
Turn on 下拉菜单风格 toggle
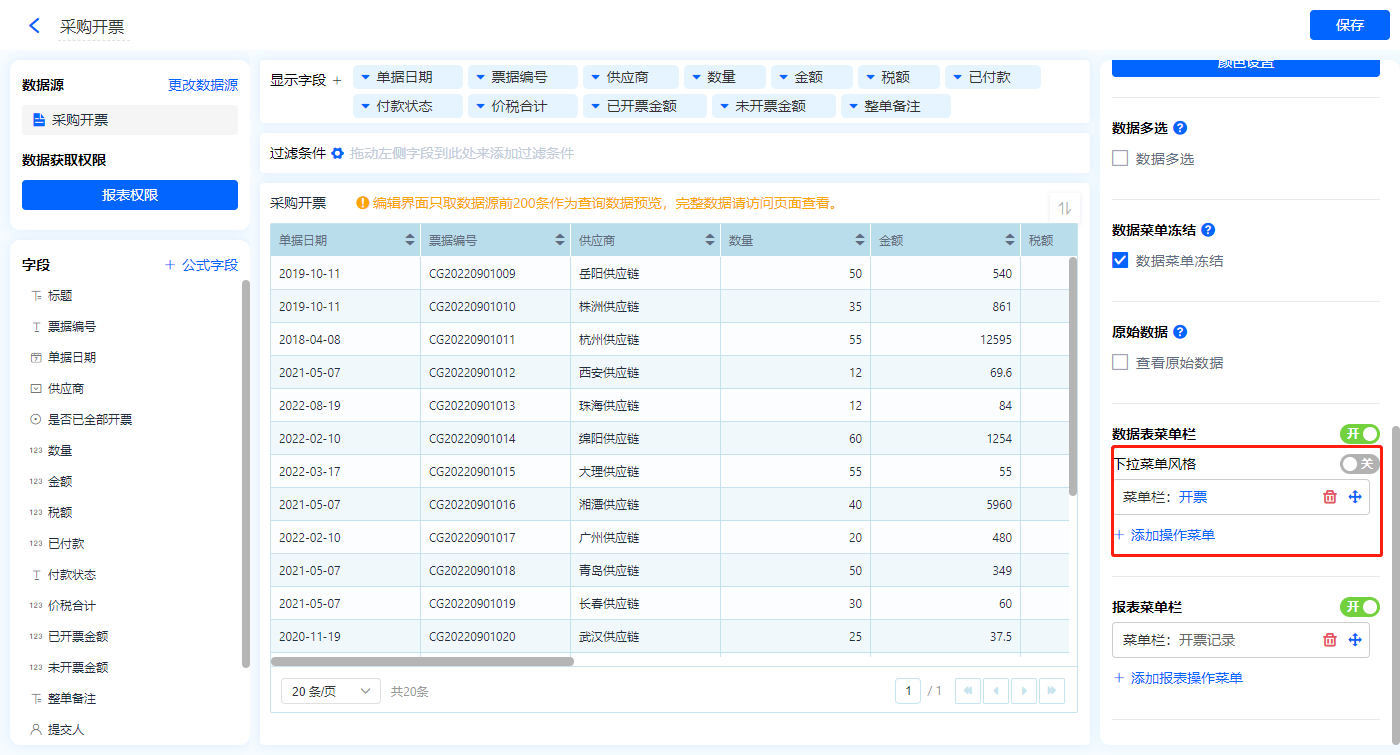1358,464
